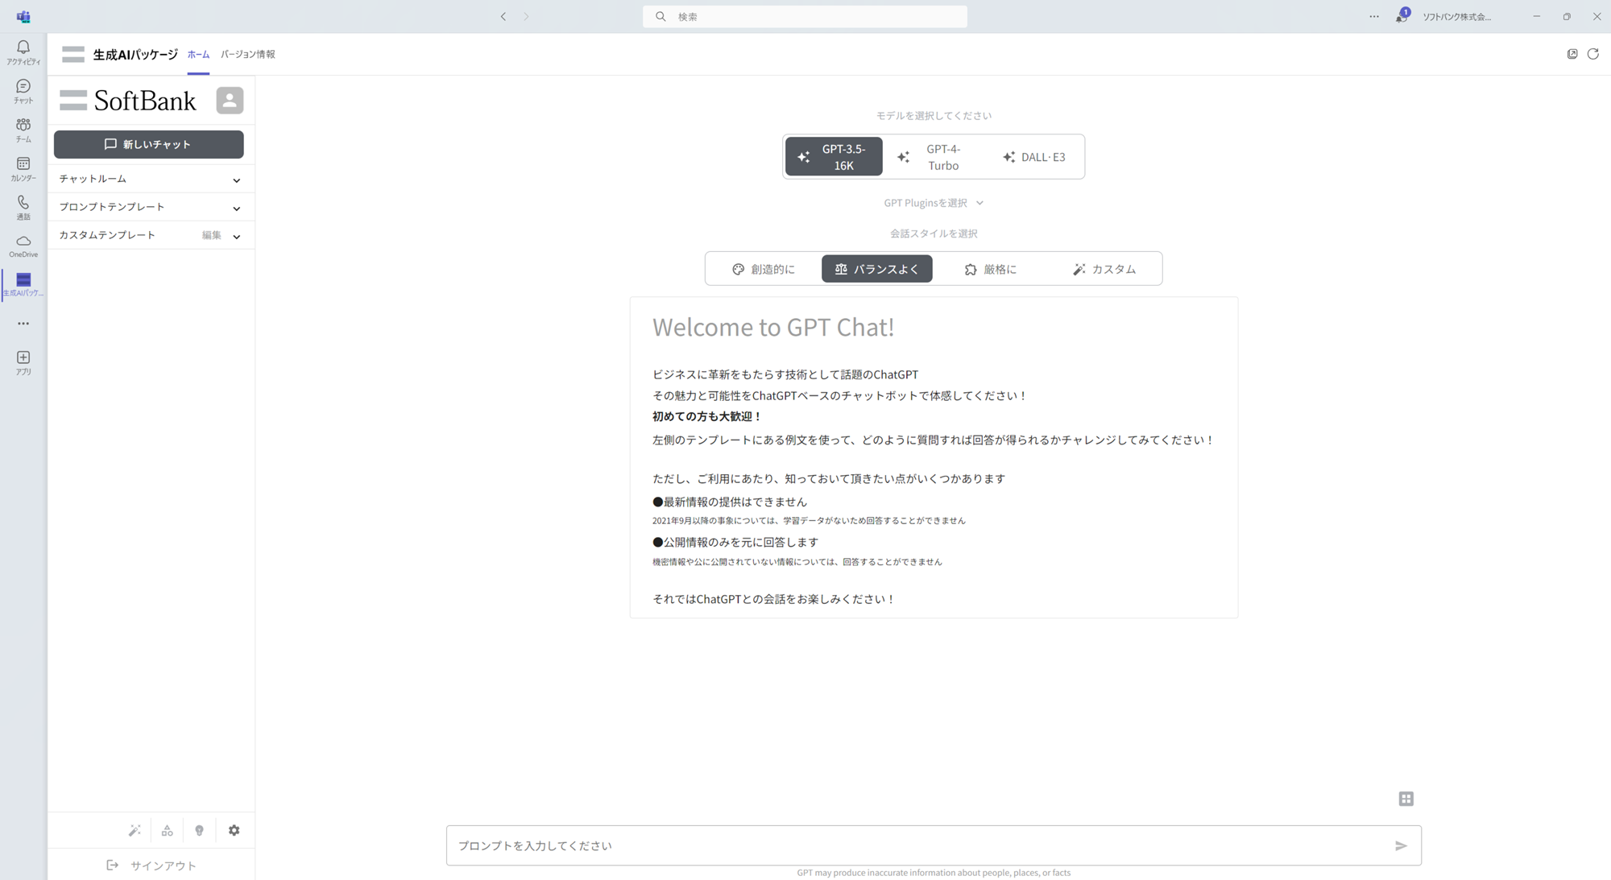Open the Calendar (カレンダー) in Teams rail
Viewport: 1611px width, 880px height.
[23, 169]
